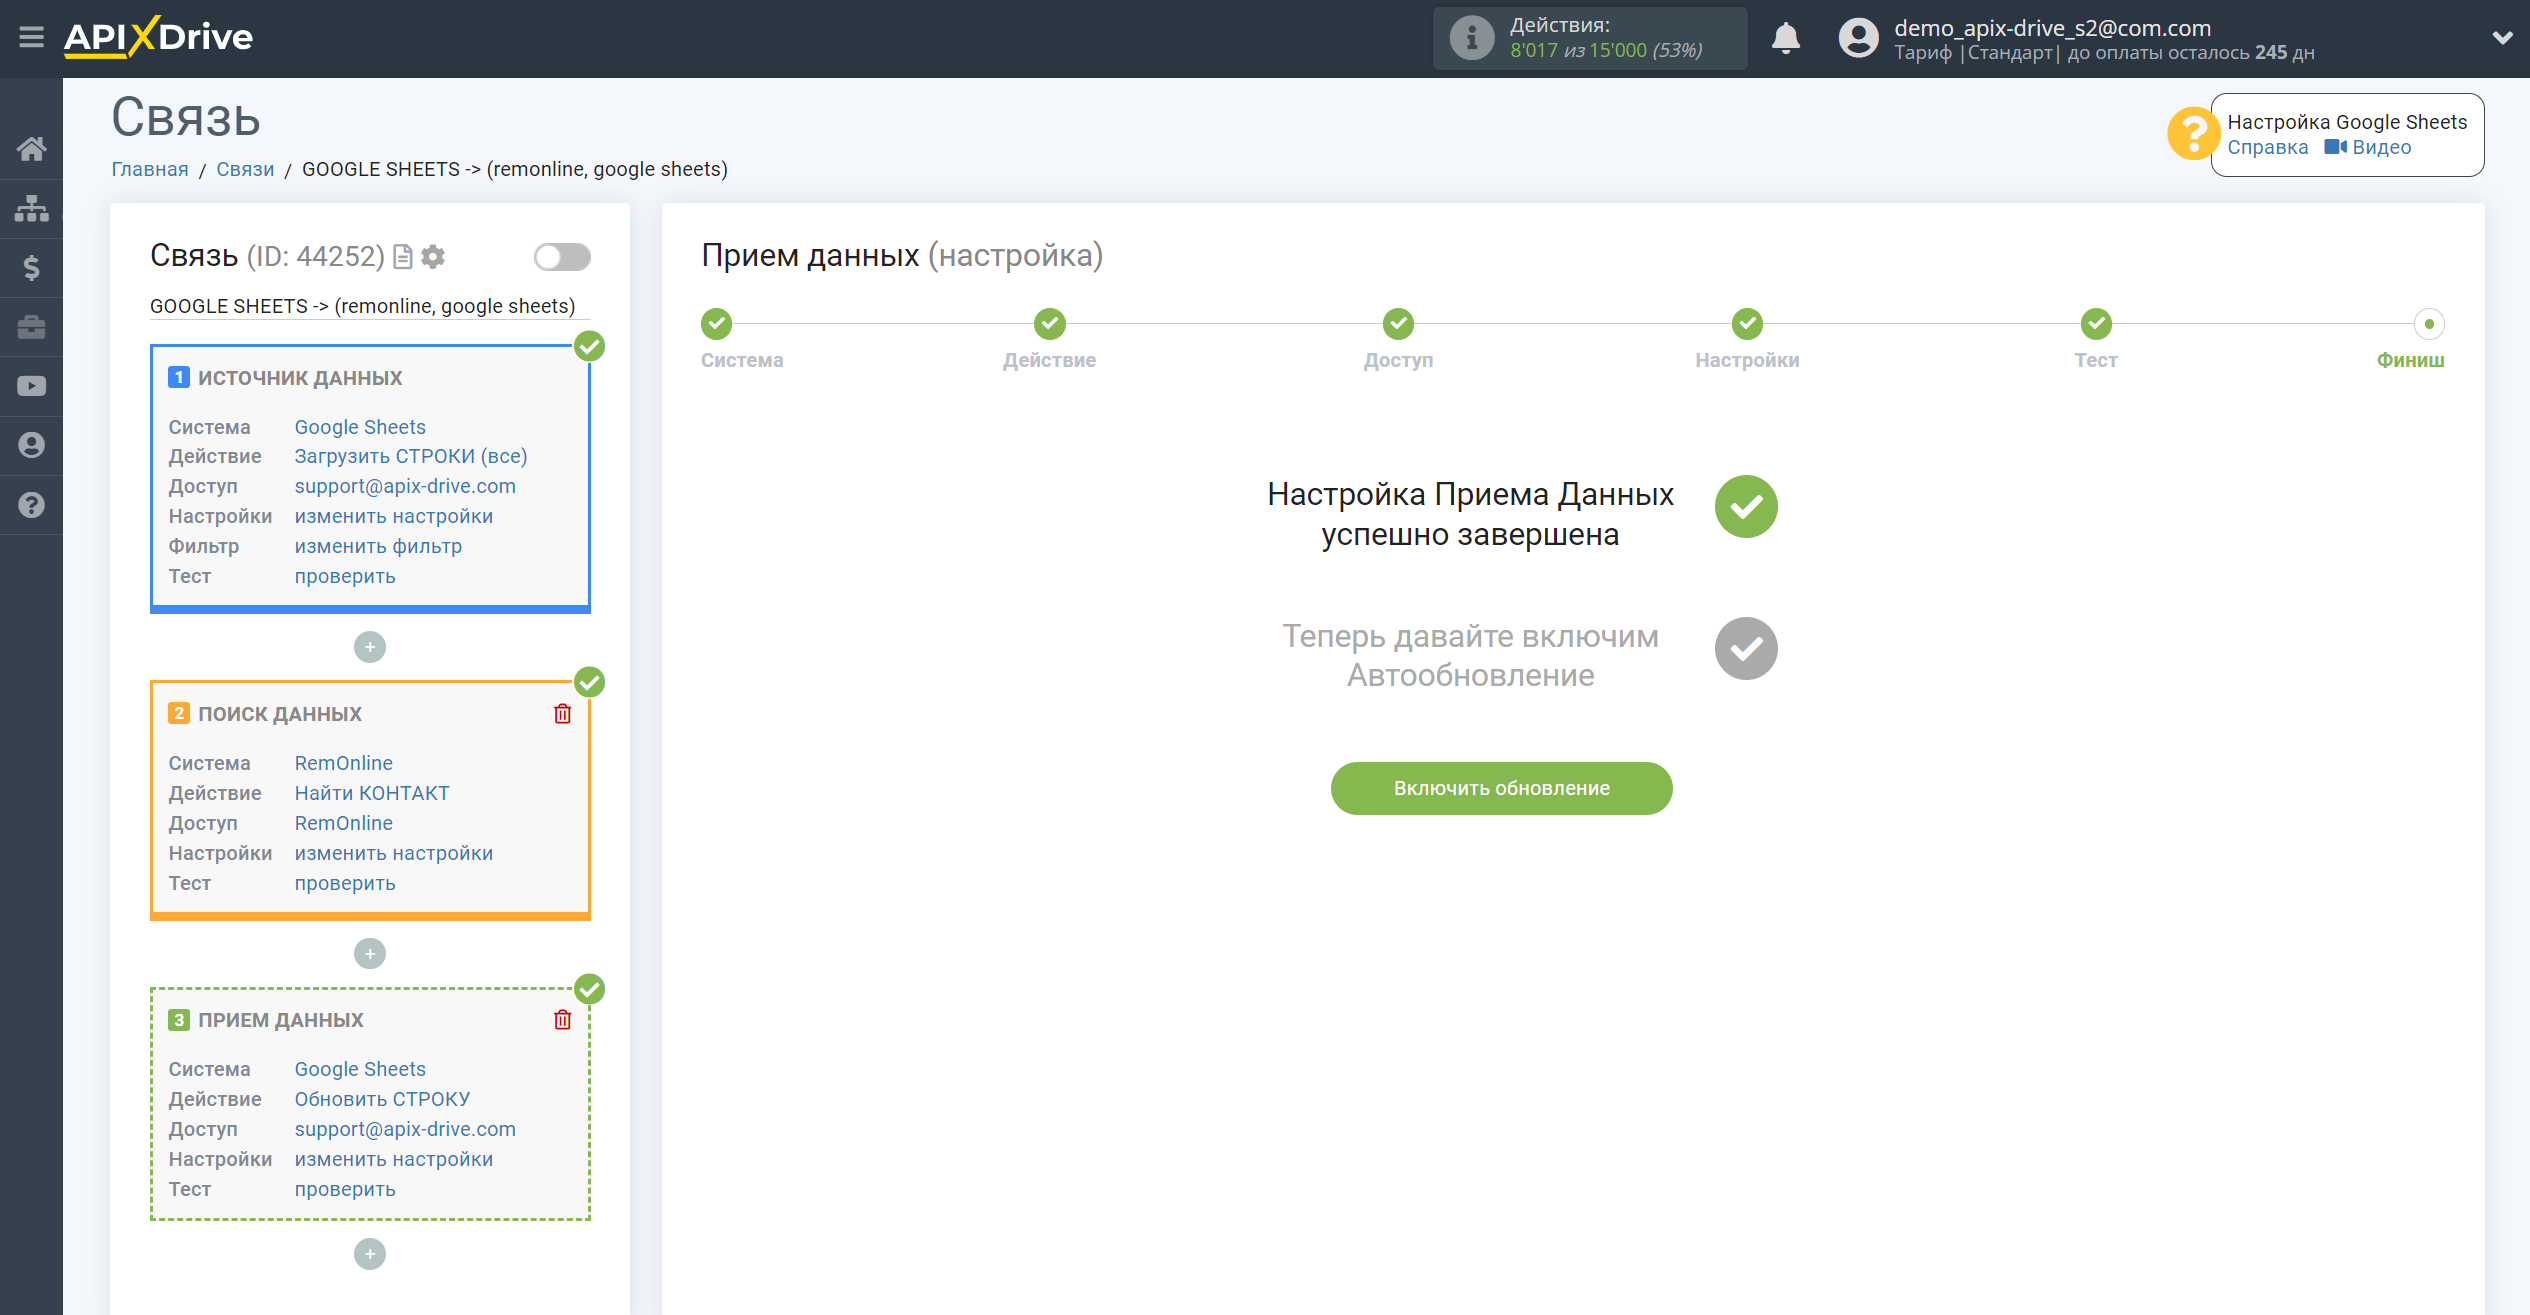The width and height of the screenshot is (2530, 1315).
Task: Expand the account dropdown chevron
Action: point(2501,38)
